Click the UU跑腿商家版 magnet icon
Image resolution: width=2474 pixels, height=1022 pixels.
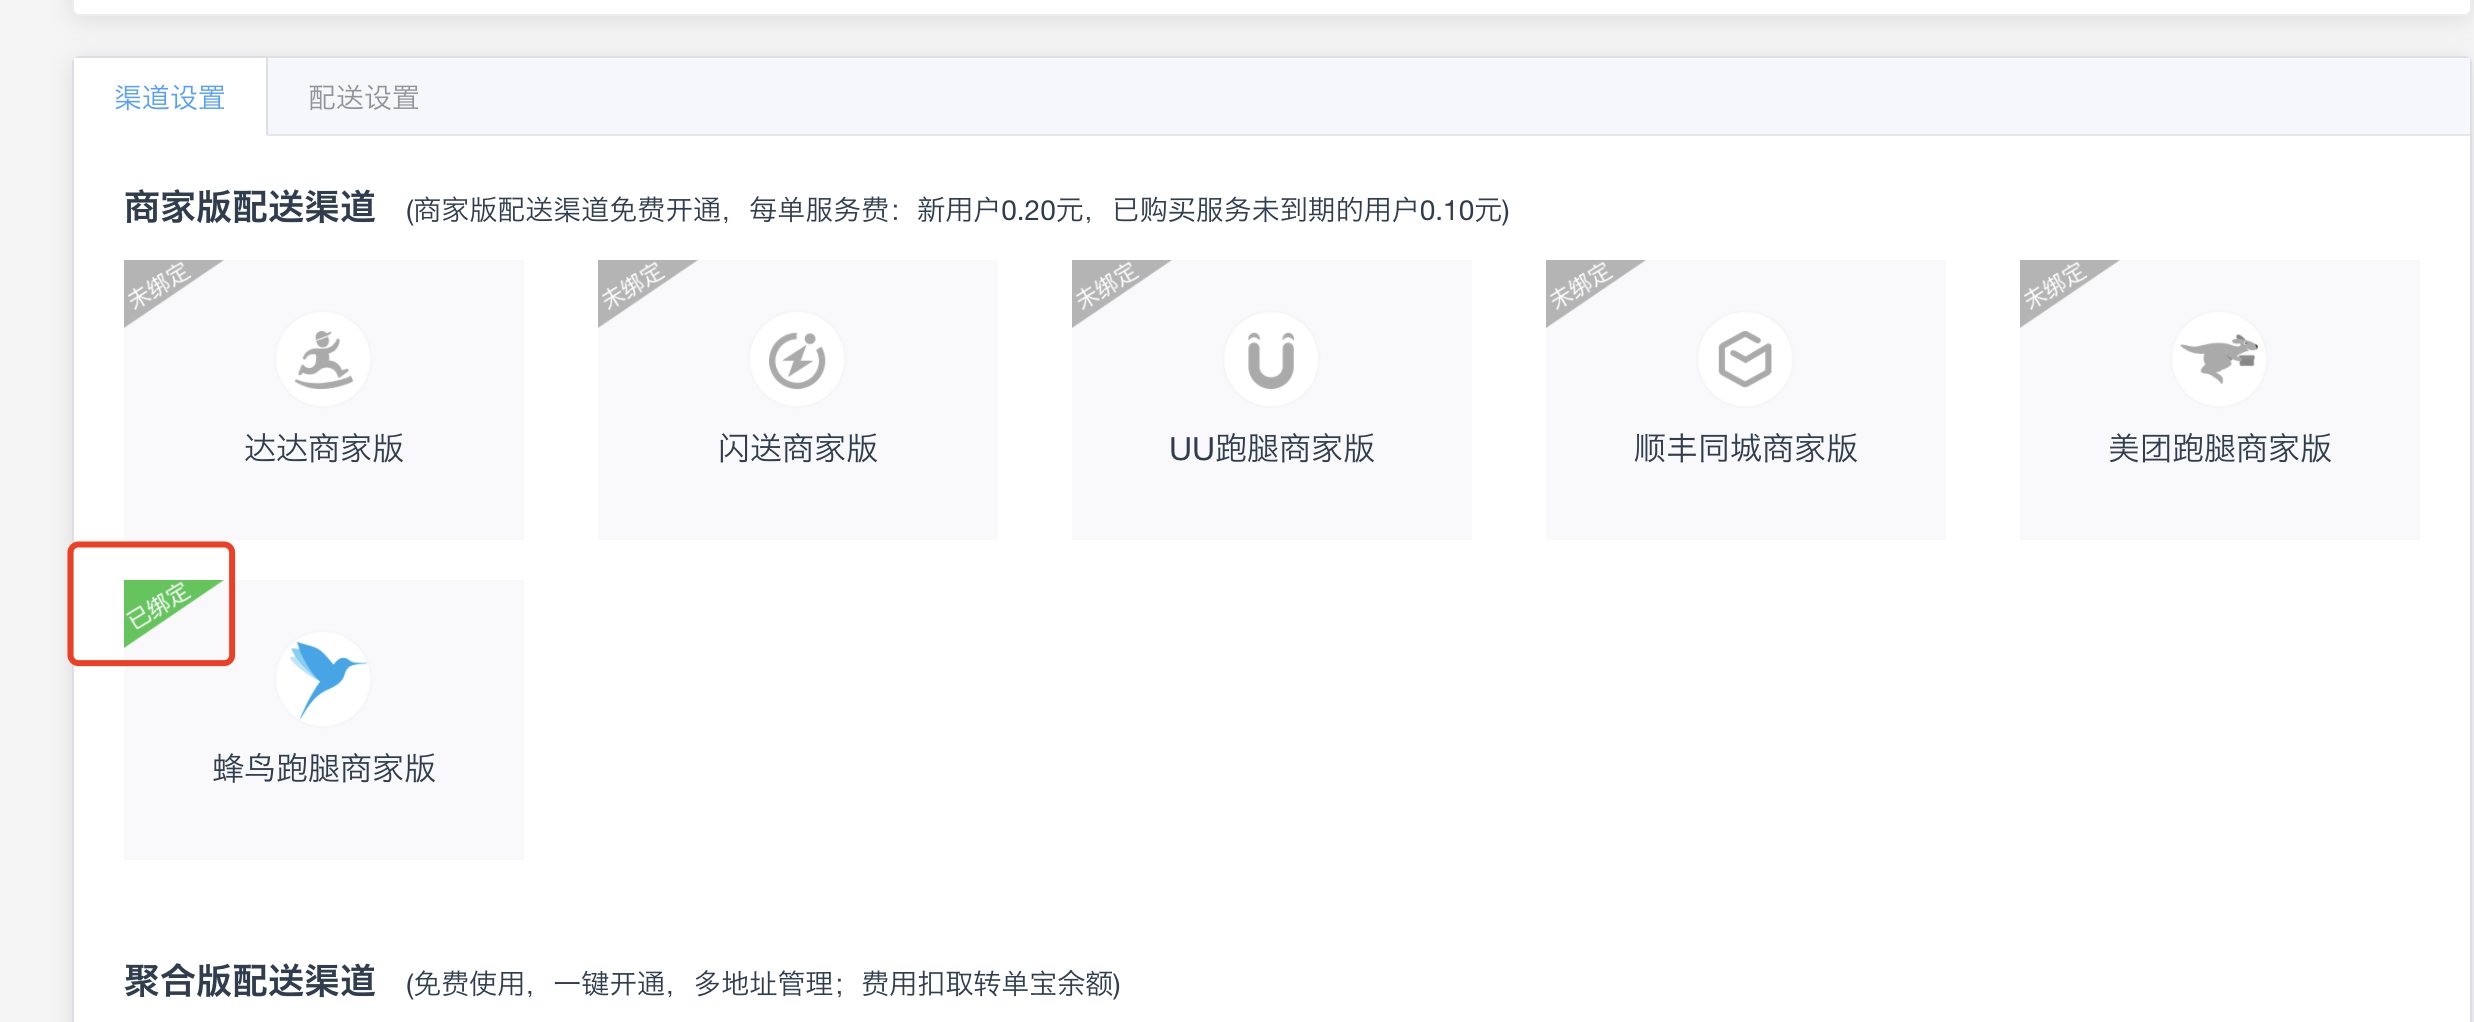pyautogui.click(x=1271, y=359)
